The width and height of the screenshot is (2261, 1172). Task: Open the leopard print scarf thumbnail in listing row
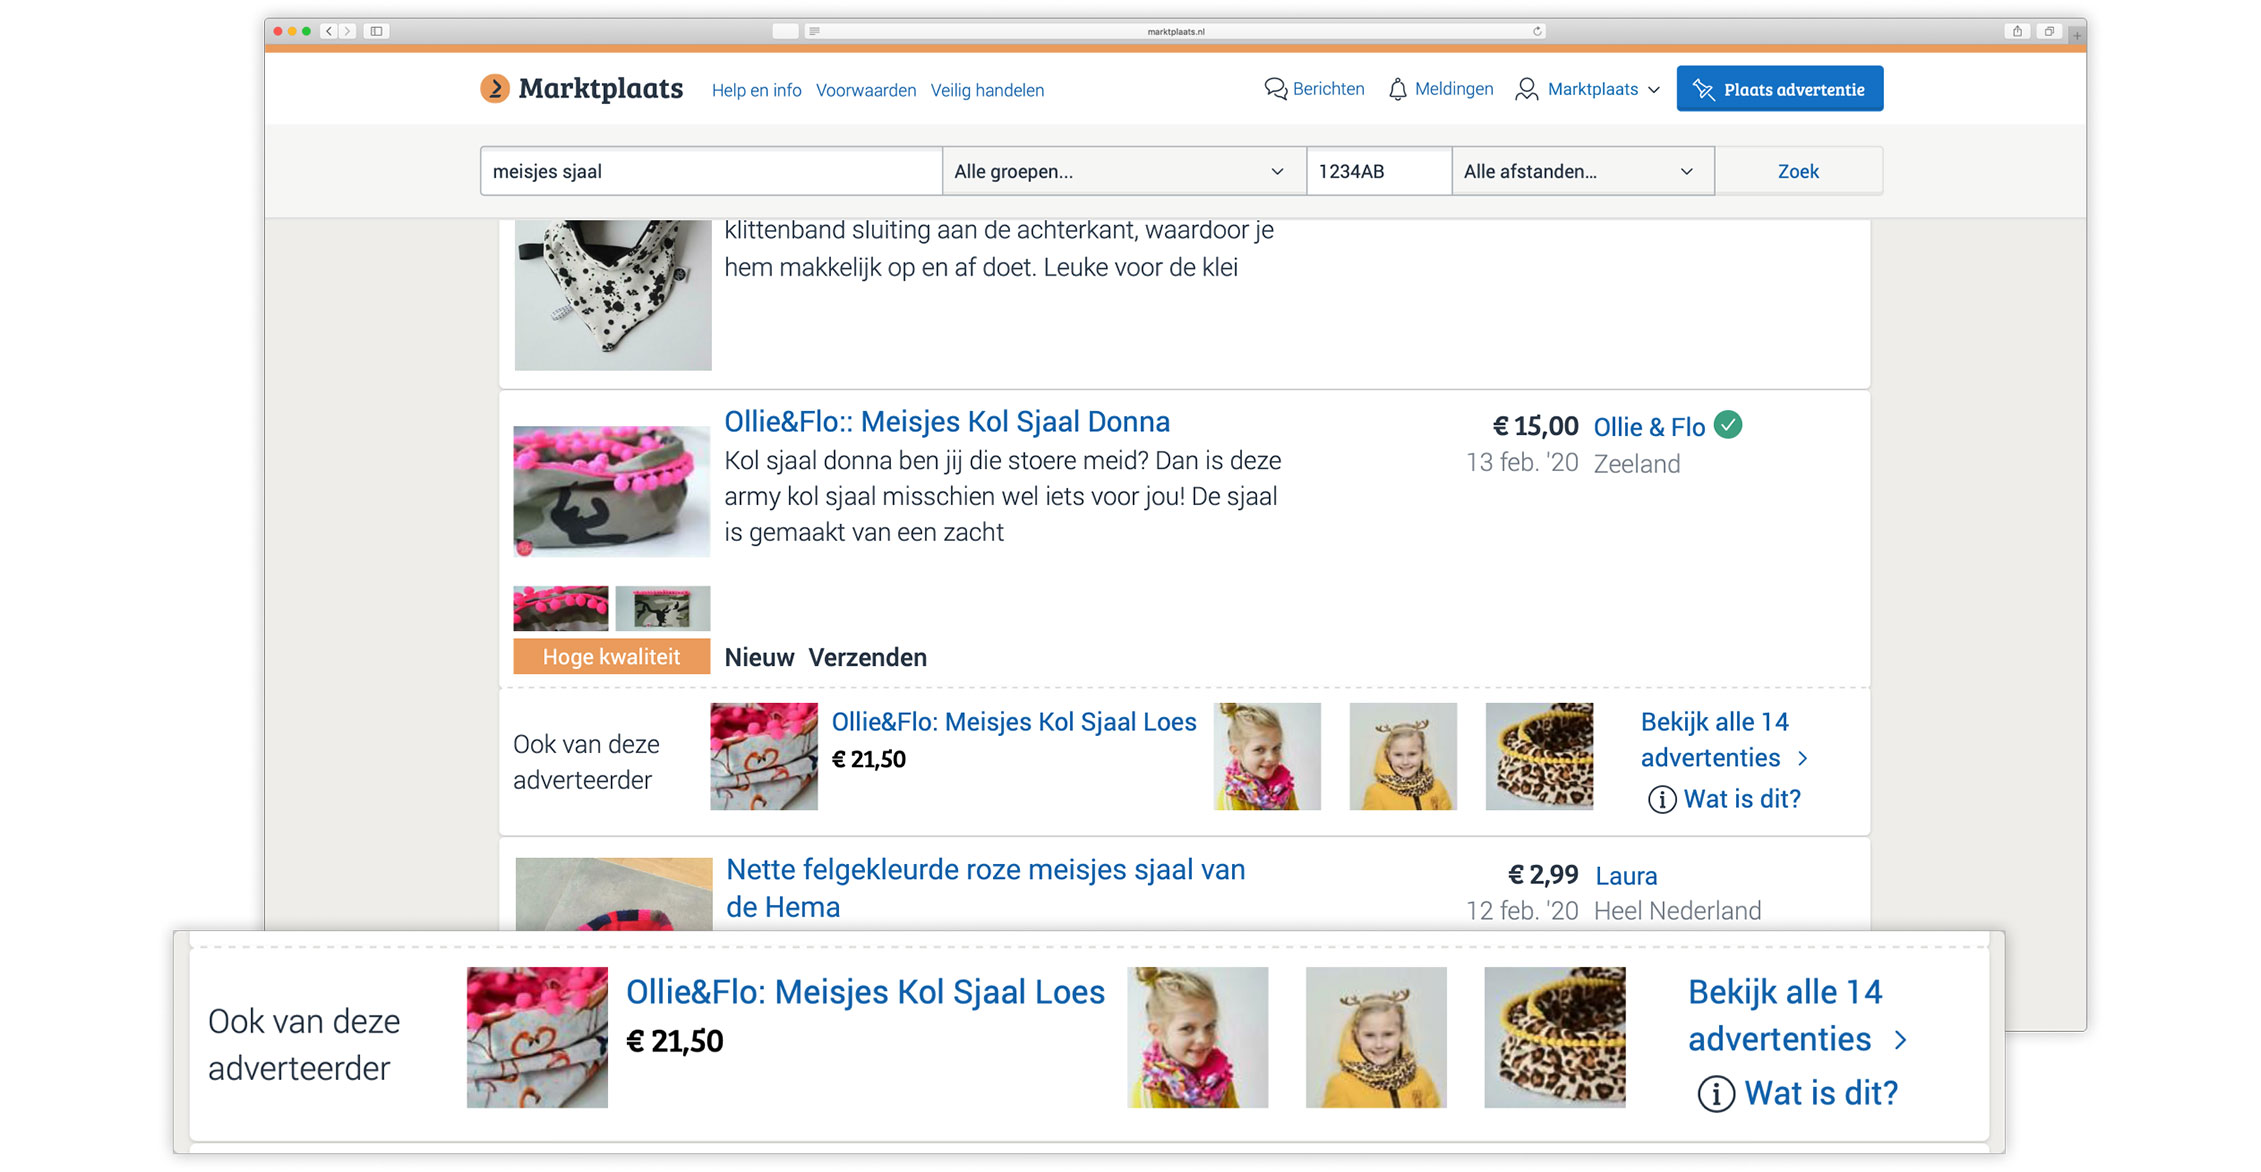[1539, 756]
